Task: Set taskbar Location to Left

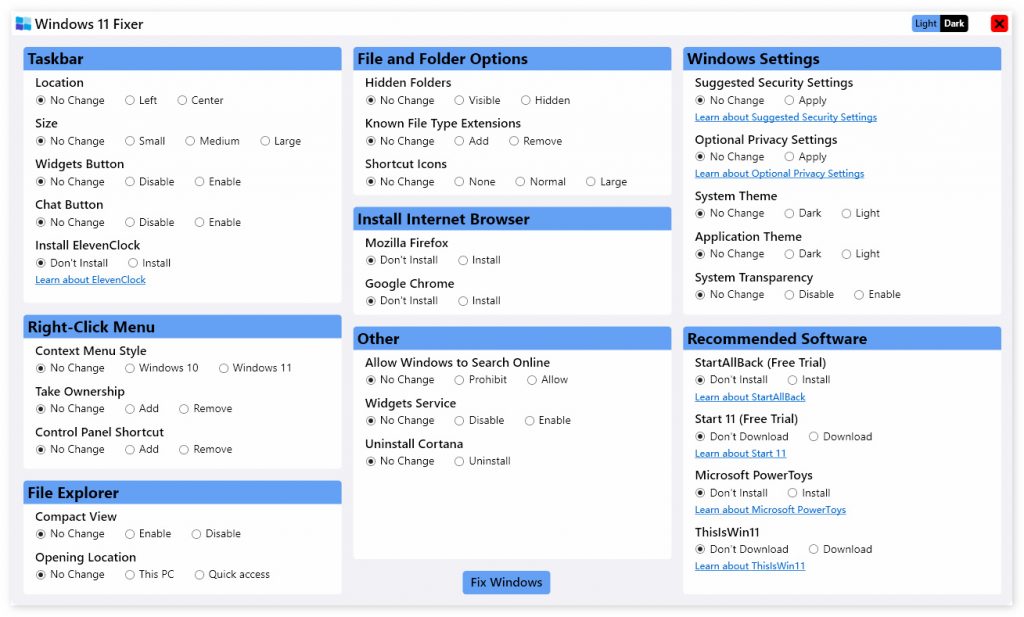Action: [130, 100]
